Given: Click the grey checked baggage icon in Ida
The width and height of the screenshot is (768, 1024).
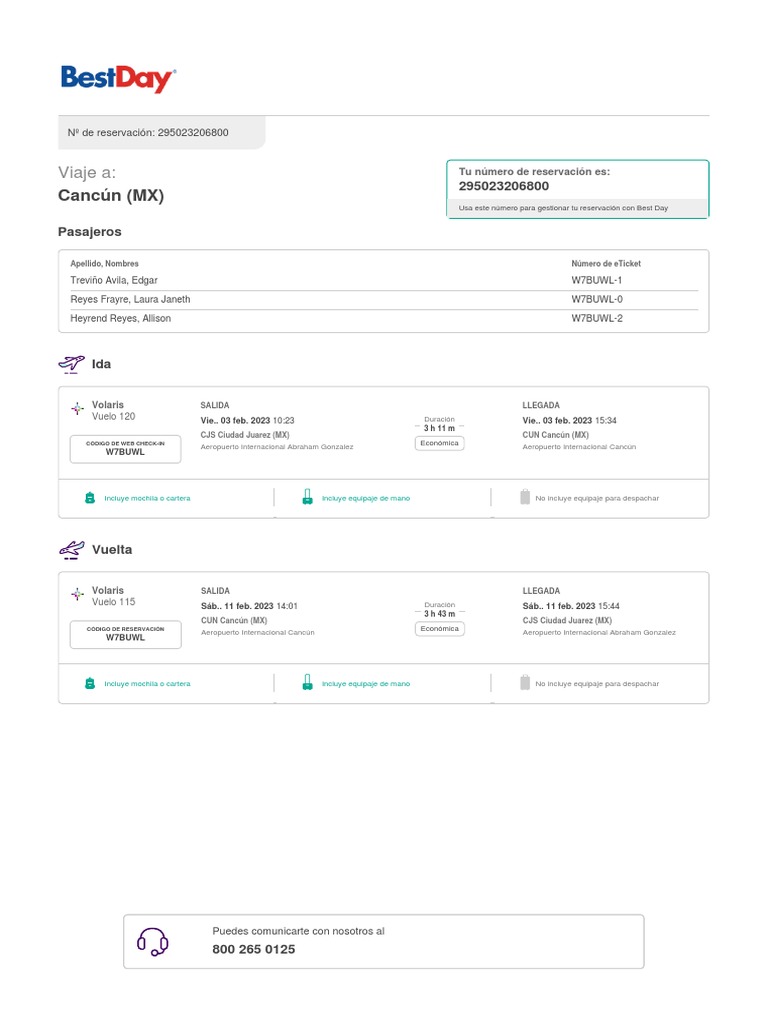Looking at the screenshot, I should (x=524, y=497).
